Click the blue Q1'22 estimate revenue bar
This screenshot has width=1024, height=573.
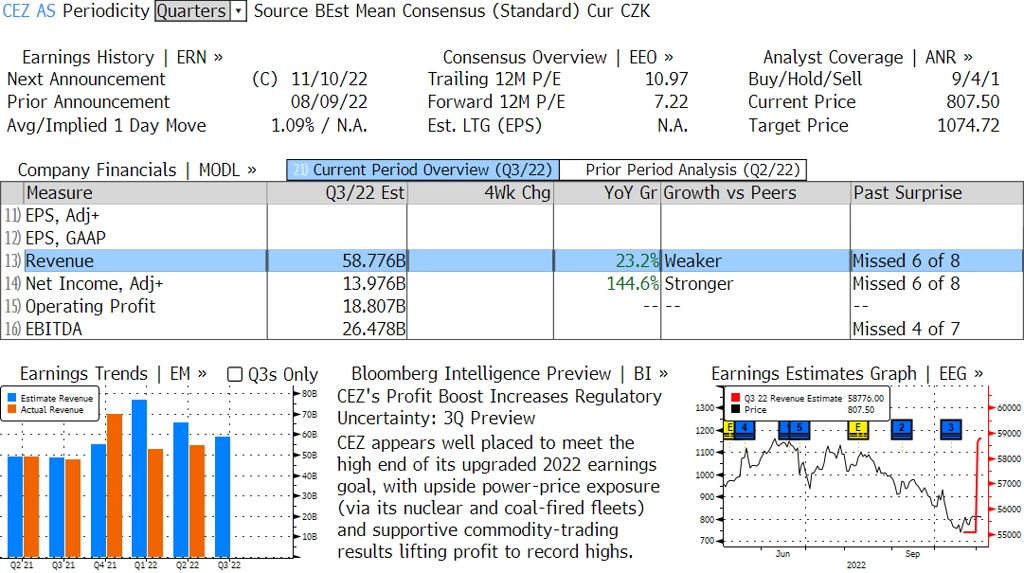pyautogui.click(x=139, y=478)
